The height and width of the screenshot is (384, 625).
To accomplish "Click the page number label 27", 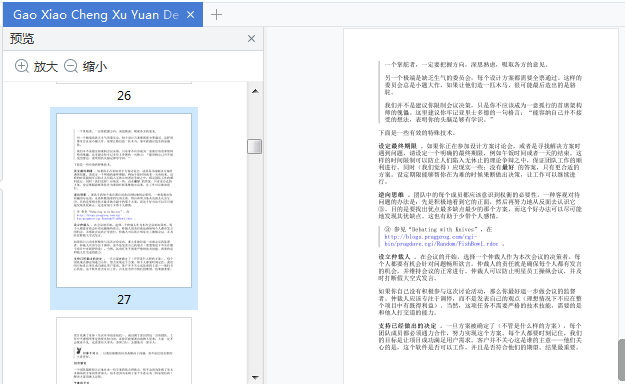I will tap(124, 299).
